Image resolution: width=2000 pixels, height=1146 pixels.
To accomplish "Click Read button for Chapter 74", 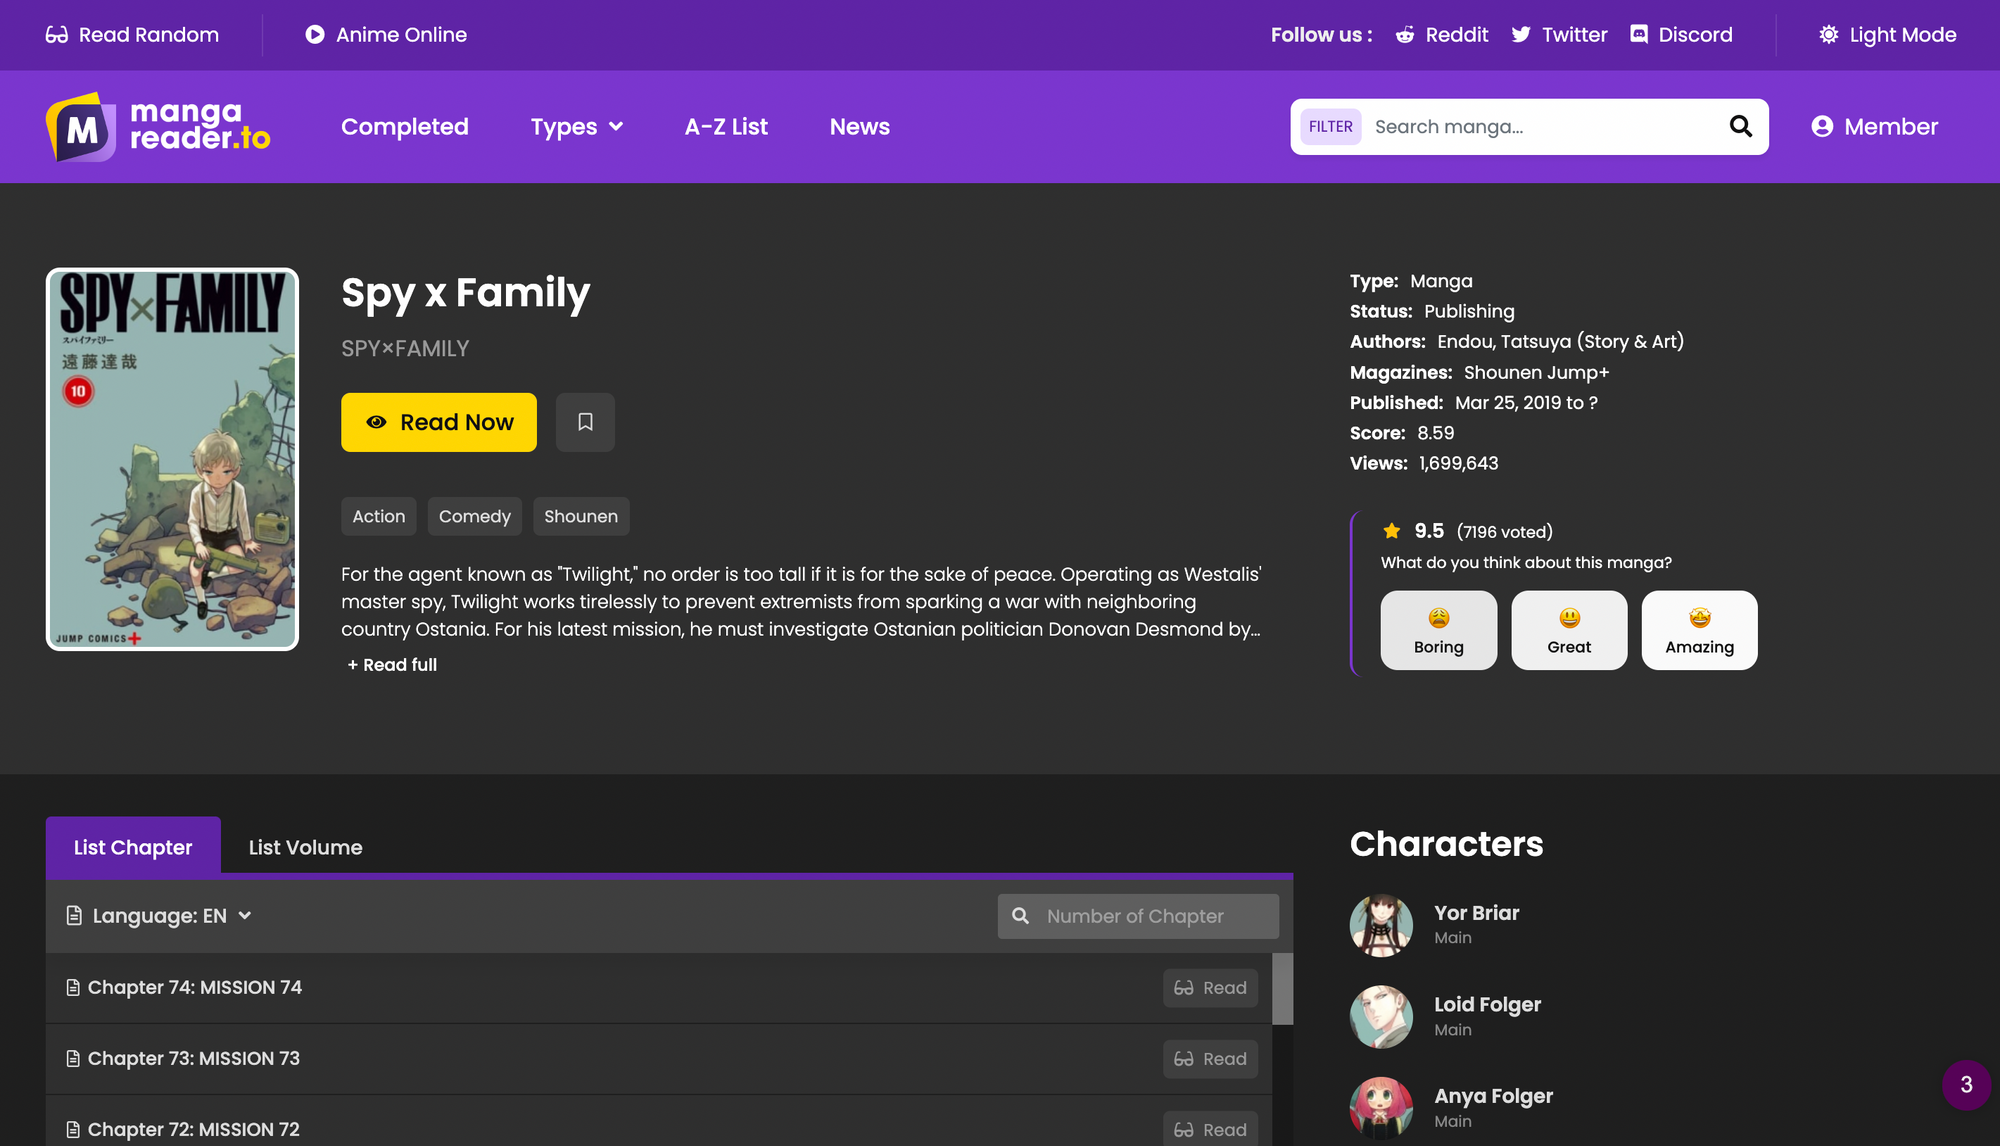I will pyautogui.click(x=1210, y=988).
